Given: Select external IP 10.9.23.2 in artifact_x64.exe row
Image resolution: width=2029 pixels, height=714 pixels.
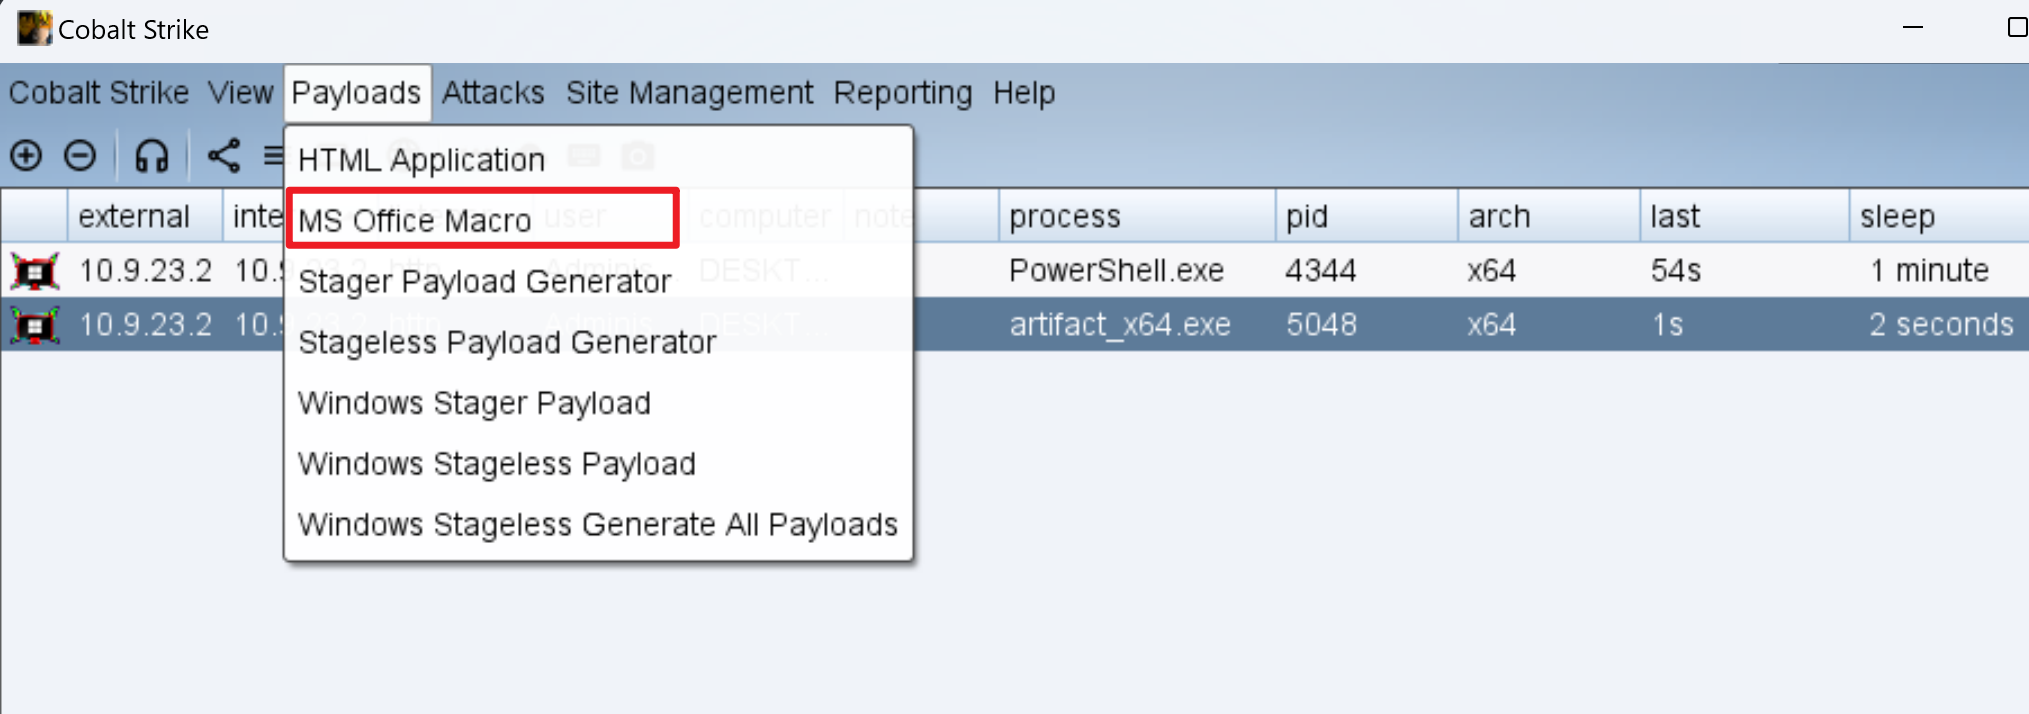Looking at the screenshot, I should (x=146, y=325).
